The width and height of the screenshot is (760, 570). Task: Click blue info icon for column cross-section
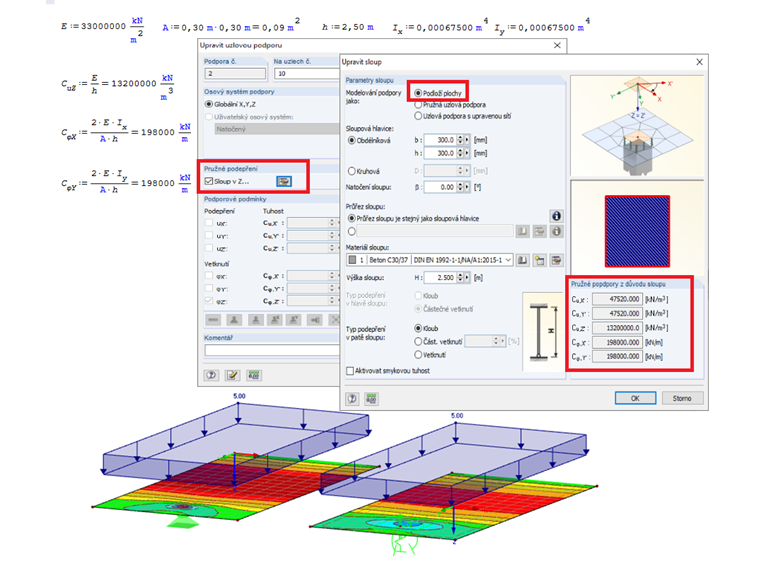[556, 216]
